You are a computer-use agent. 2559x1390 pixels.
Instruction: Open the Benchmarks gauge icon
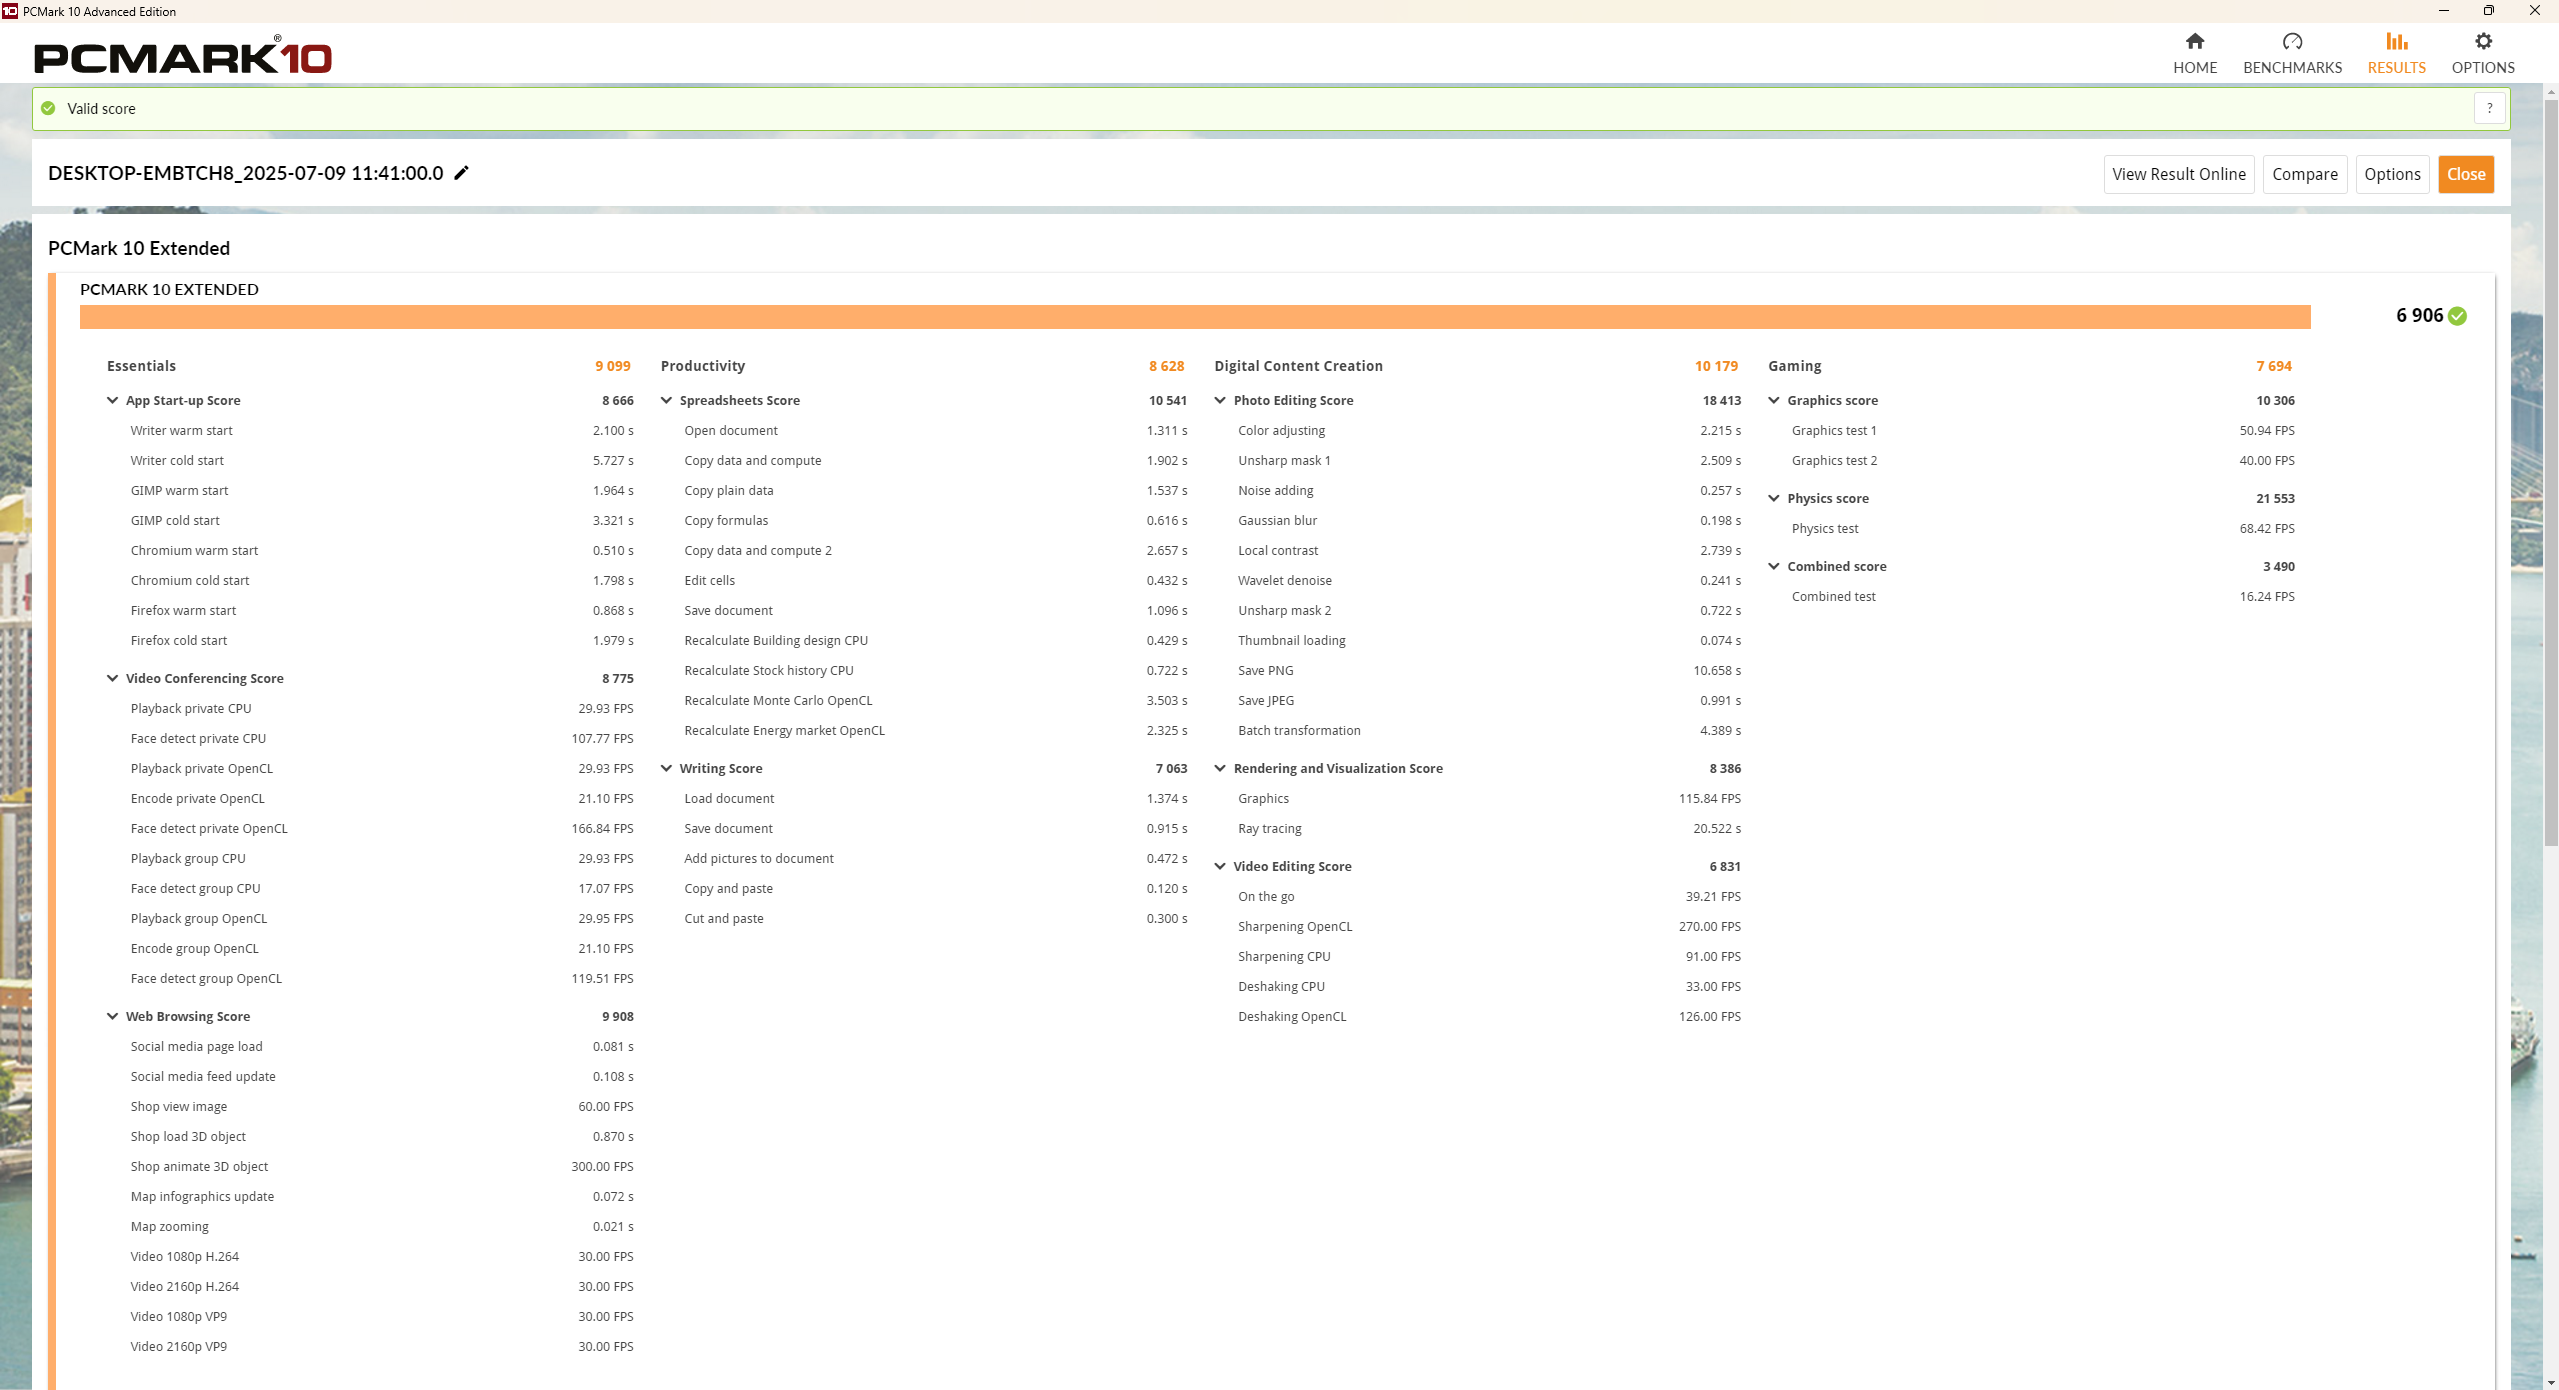(2292, 41)
